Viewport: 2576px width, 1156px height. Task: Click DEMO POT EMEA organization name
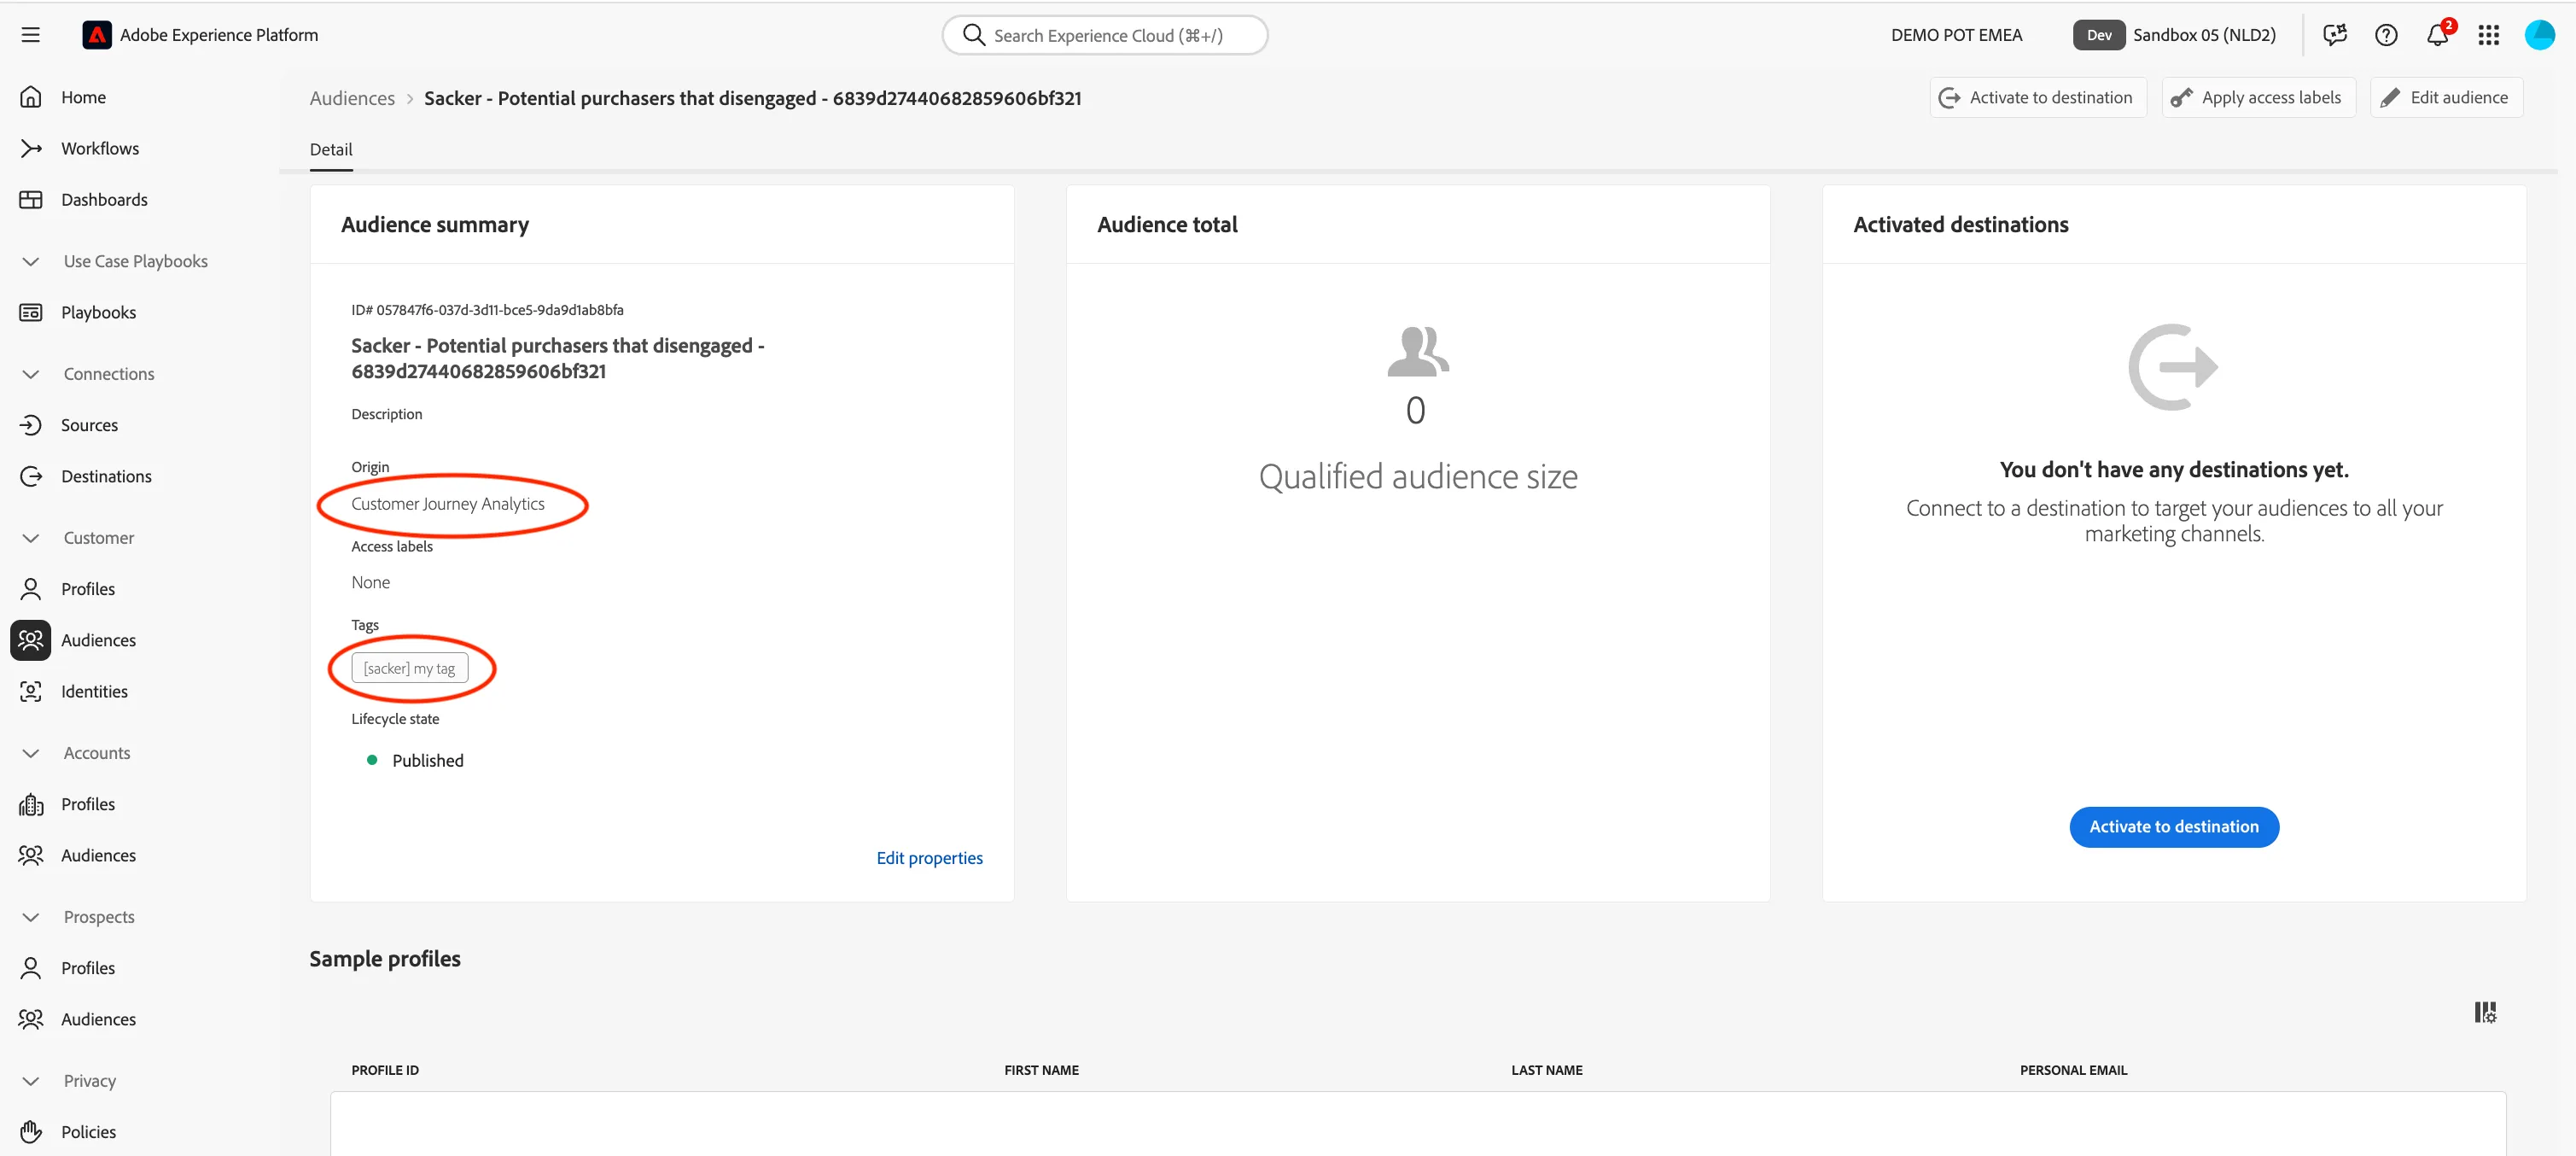pos(1956,35)
